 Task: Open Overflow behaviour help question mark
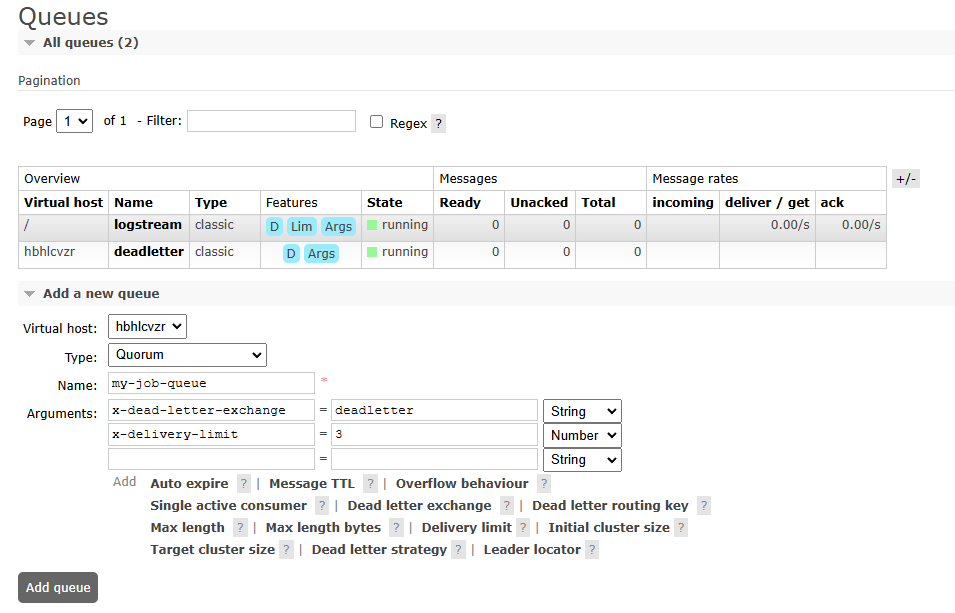(x=544, y=484)
